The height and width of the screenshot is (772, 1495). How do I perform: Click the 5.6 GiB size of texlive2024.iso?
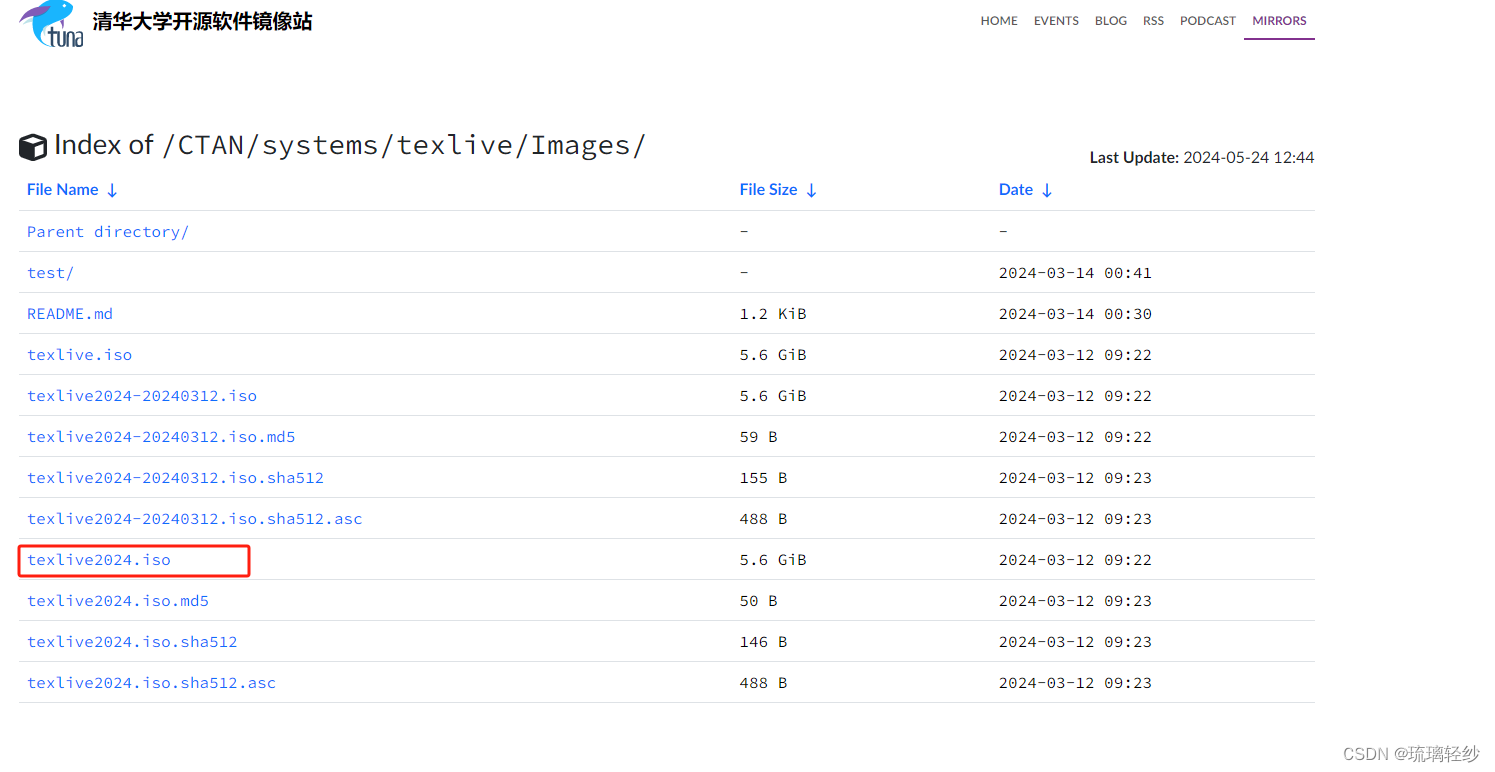(x=773, y=560)
